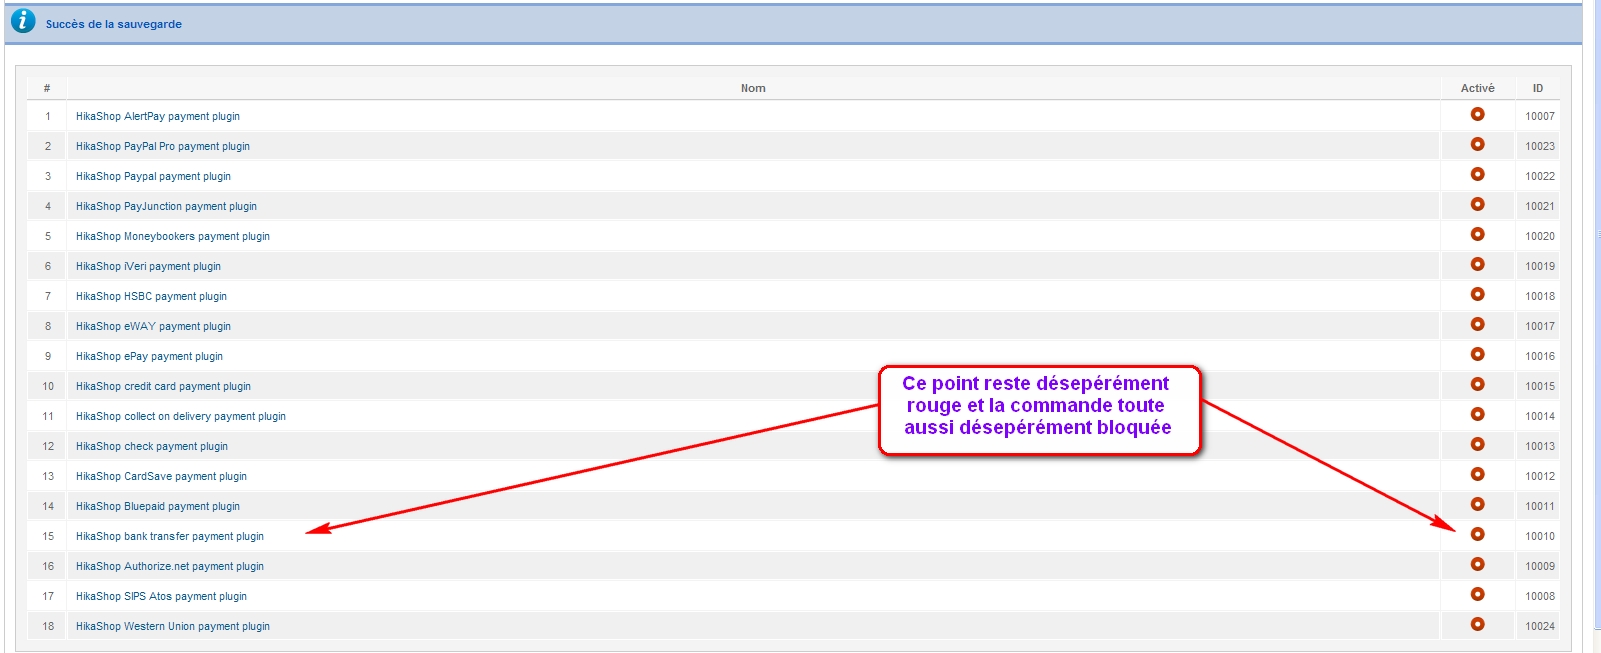Select ID cell 10019
Screen dimensions: 1601x653
coord(1540,267)
